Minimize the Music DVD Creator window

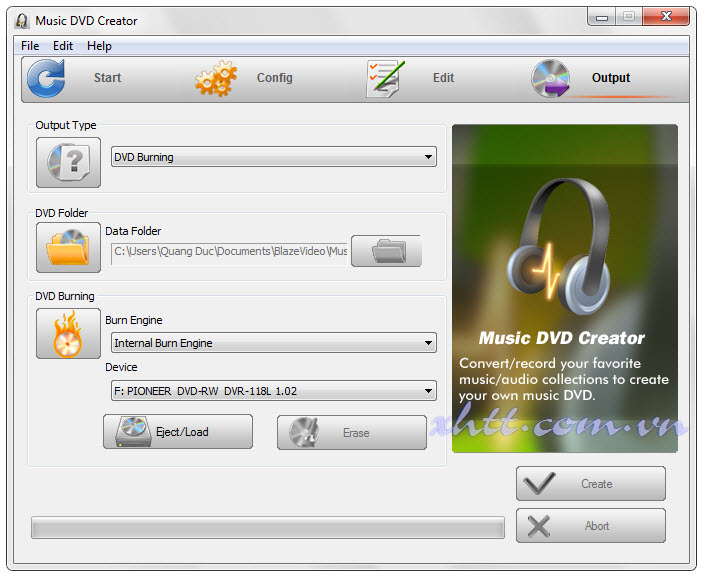(x=602, y=17)
